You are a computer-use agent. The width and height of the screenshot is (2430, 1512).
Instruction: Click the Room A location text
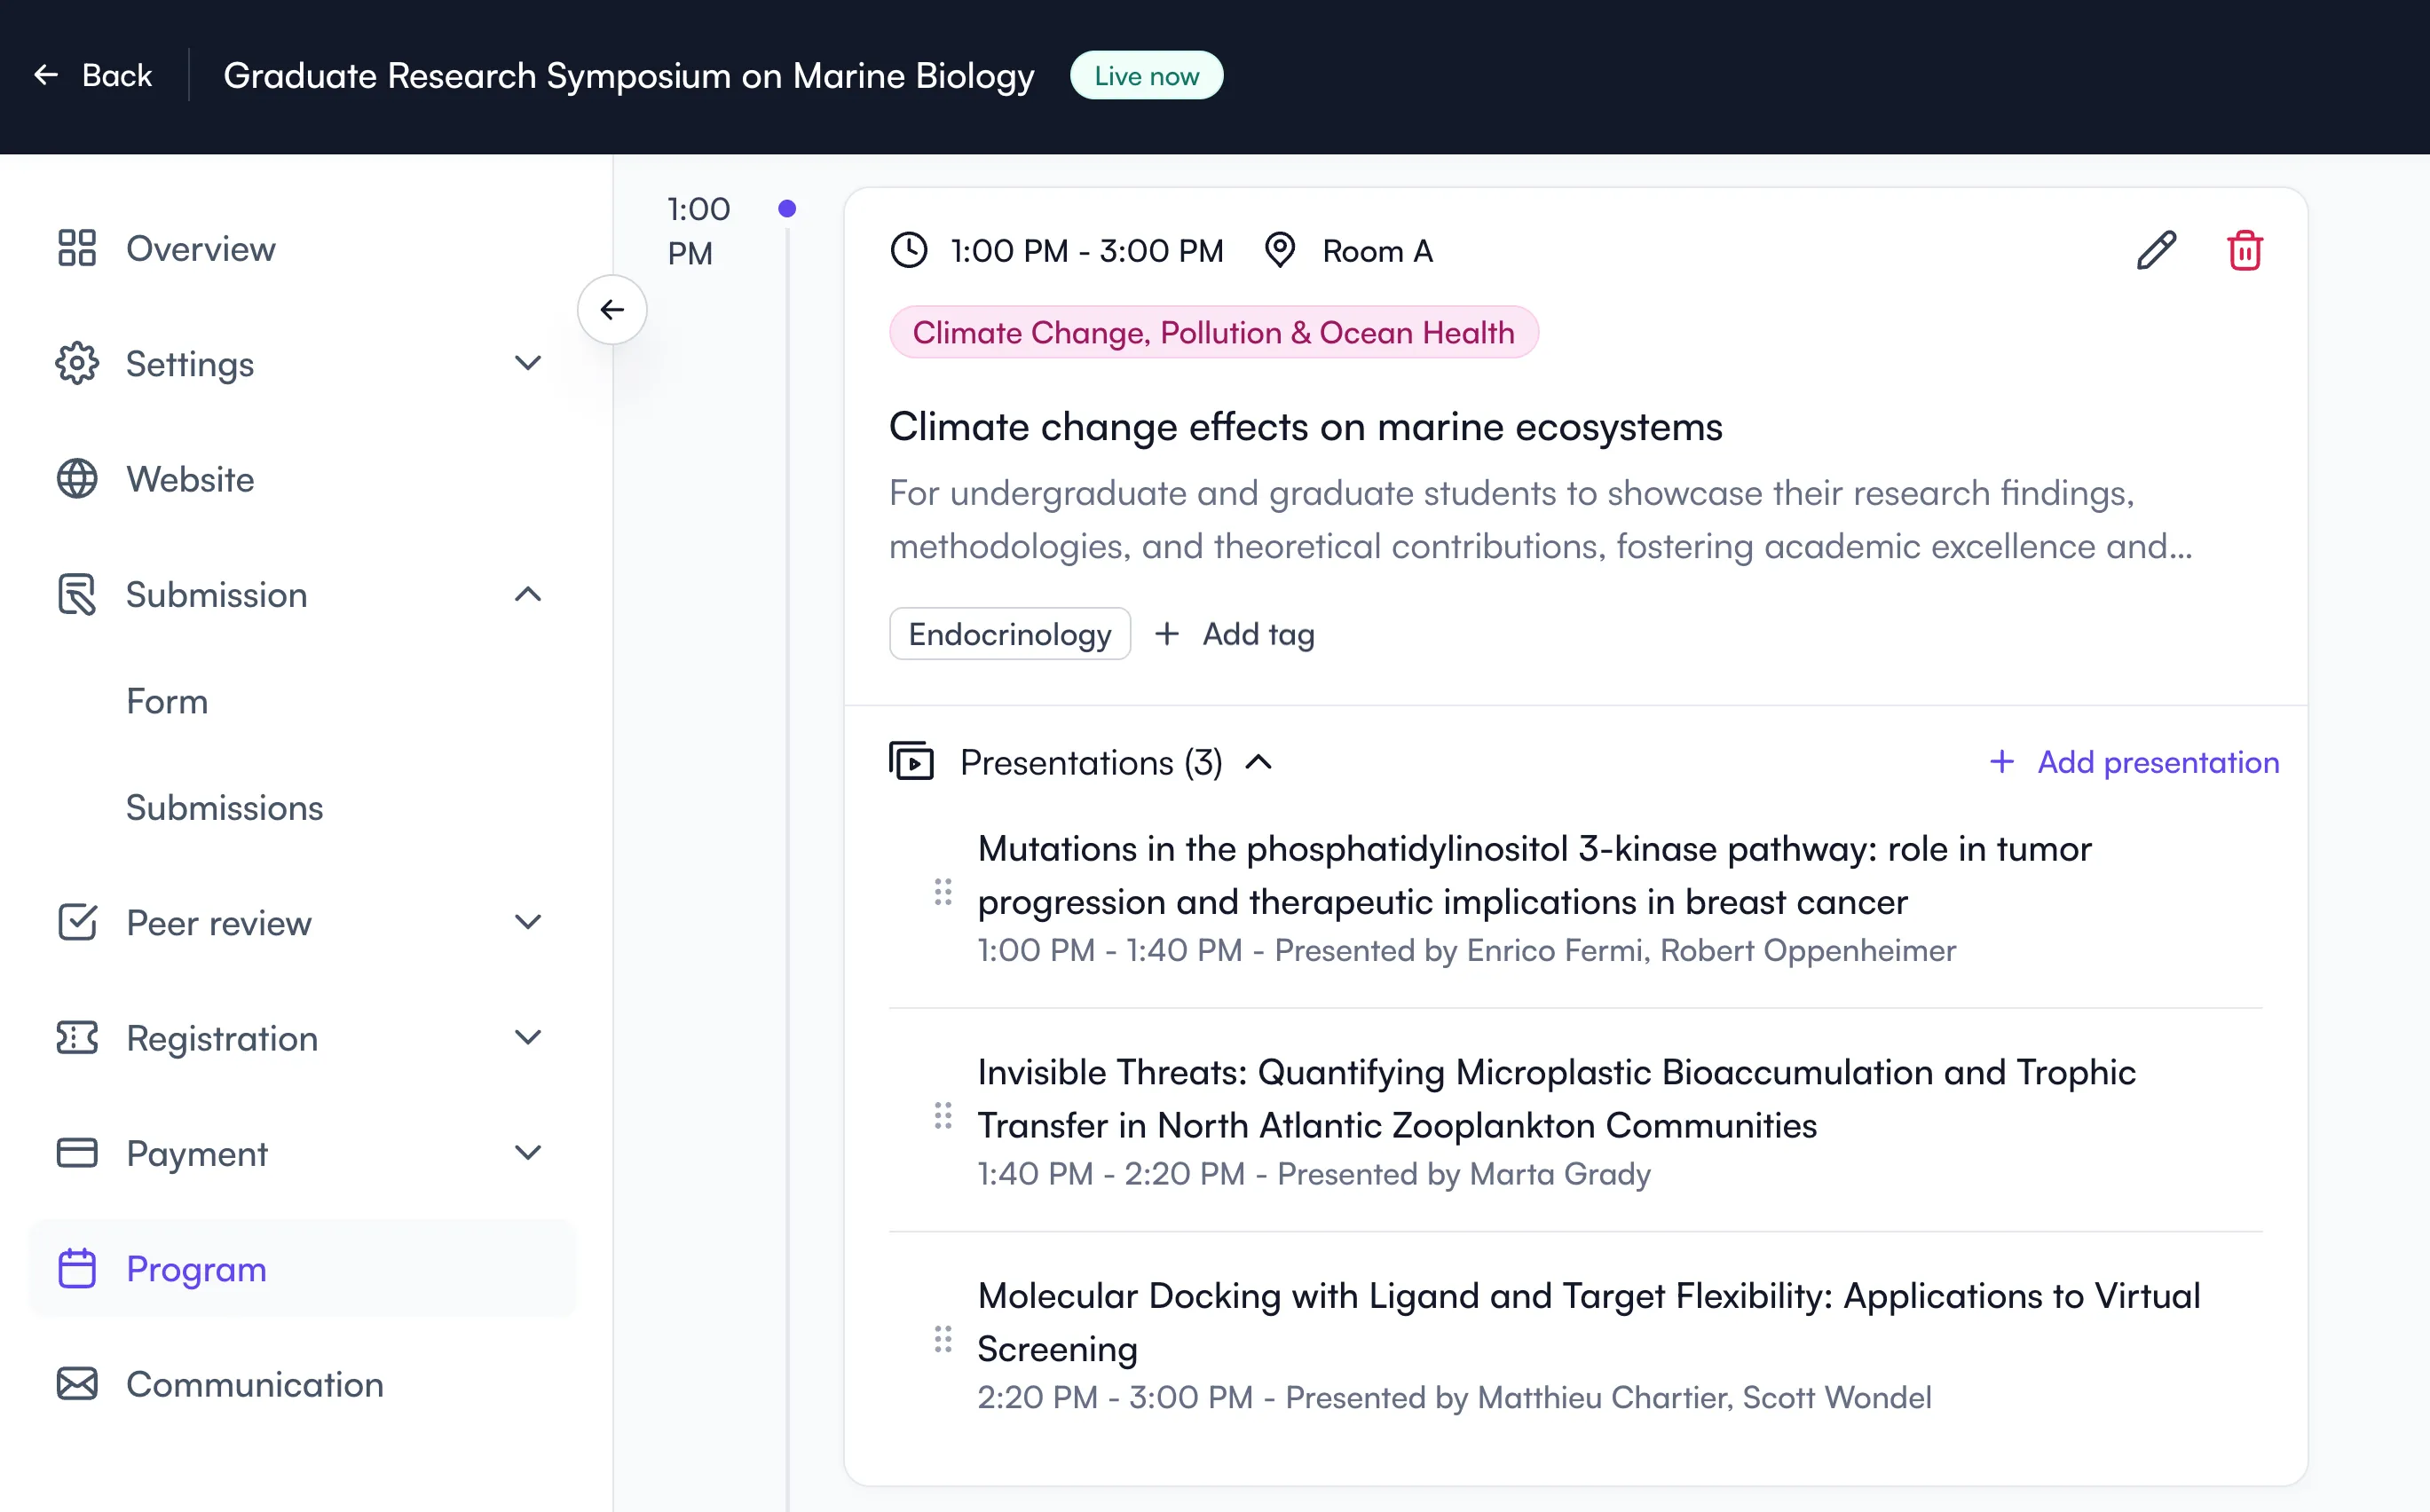tap(1378, 250)
